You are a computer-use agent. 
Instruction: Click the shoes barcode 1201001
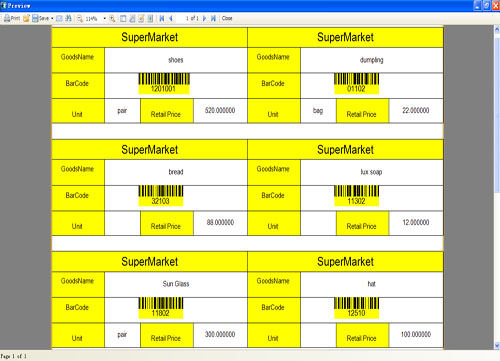click(x=164, y=84)
